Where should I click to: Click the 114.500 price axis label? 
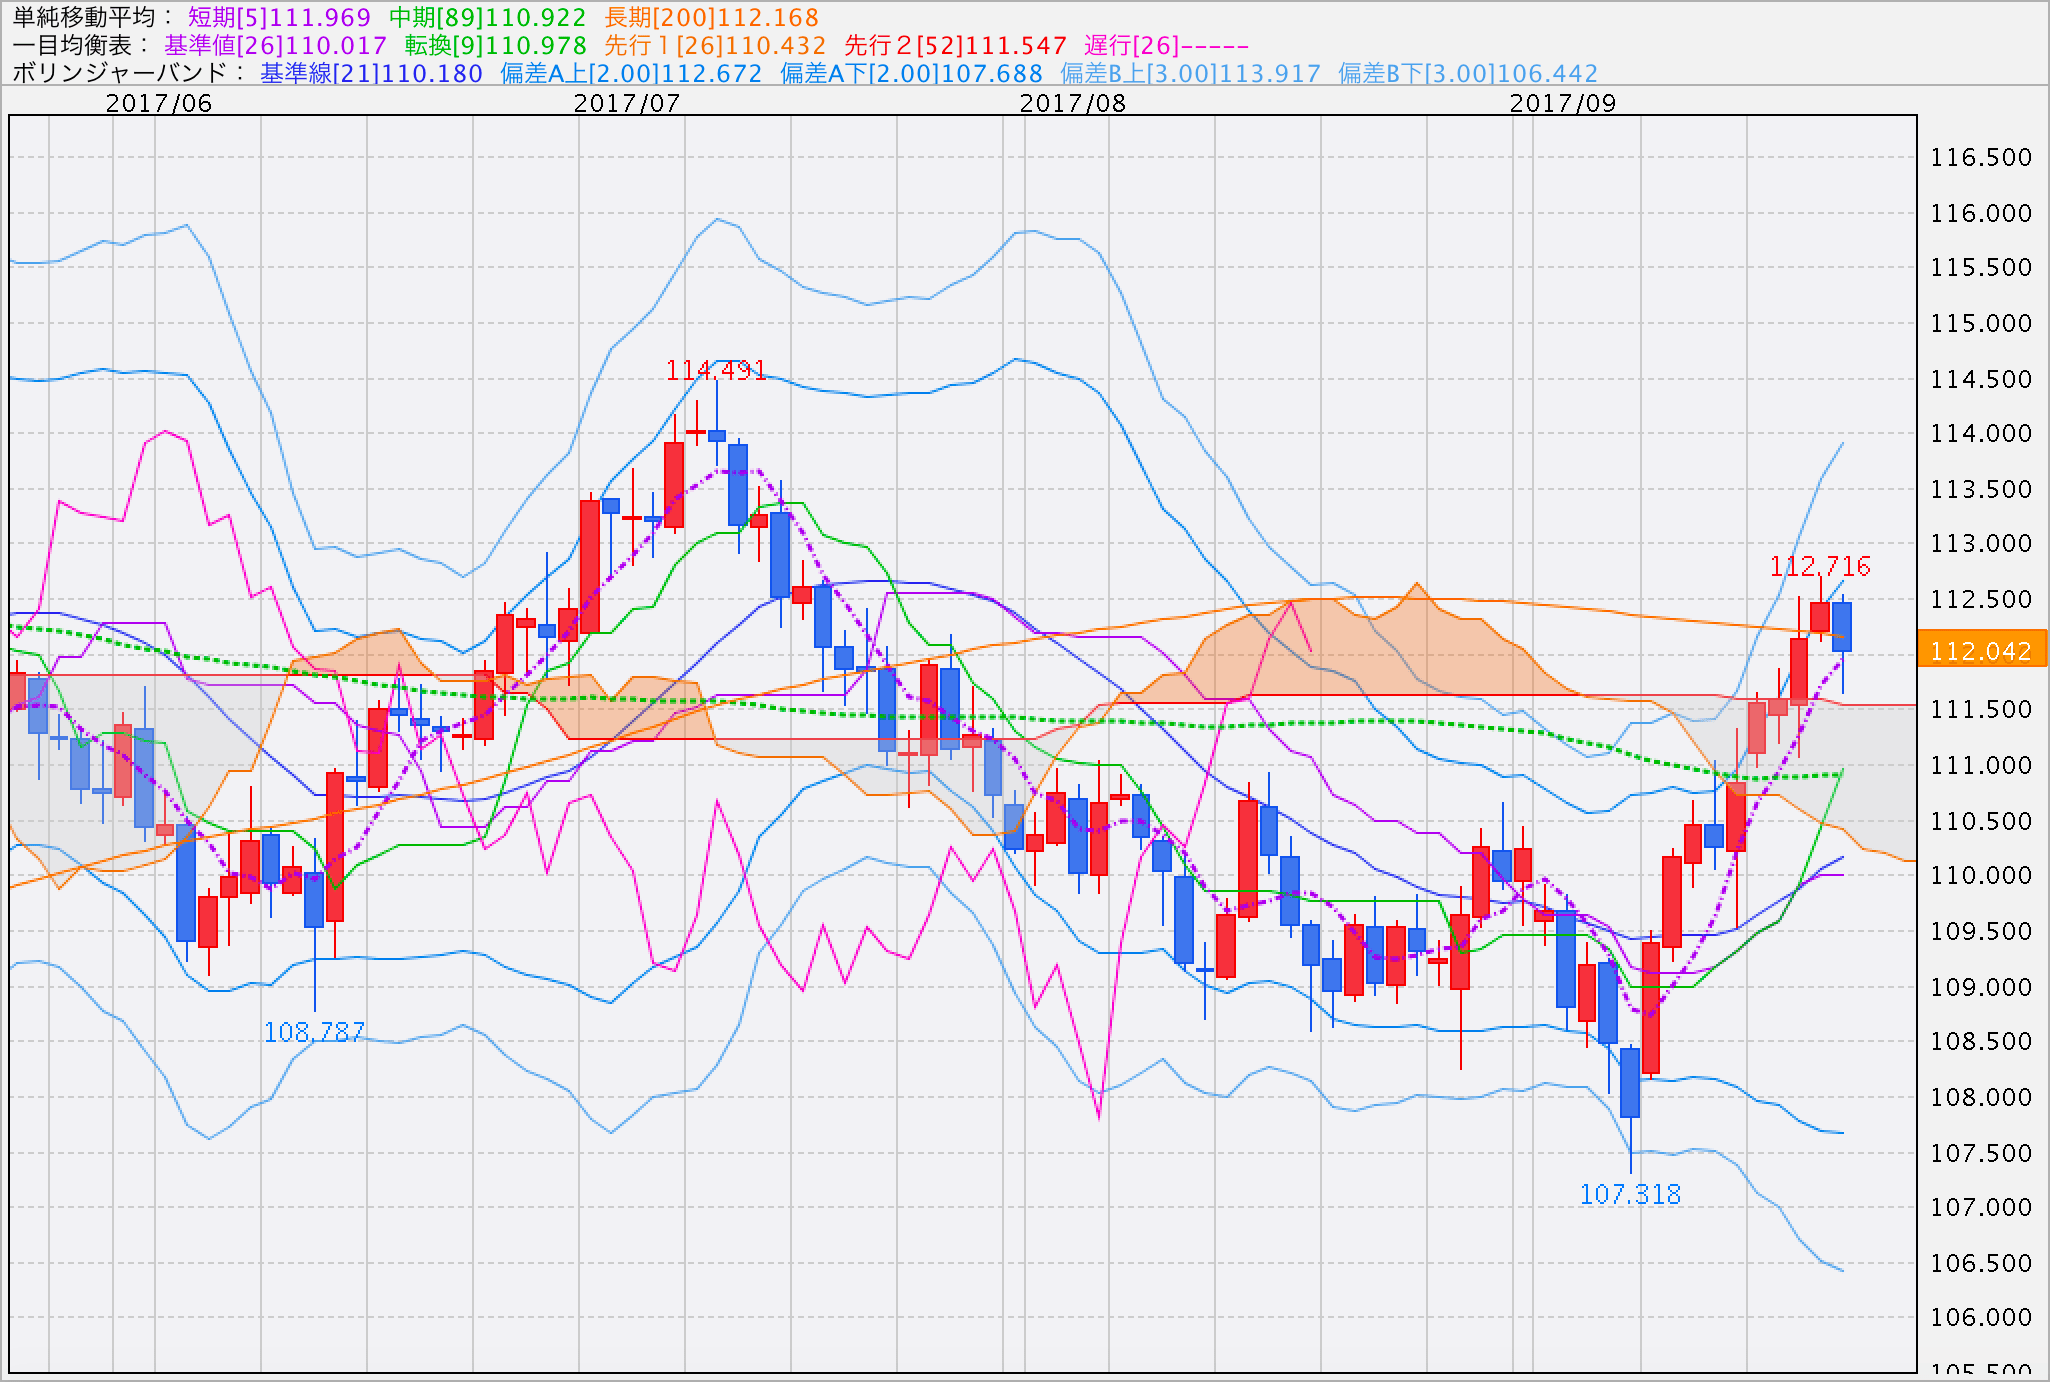point(1981,379)
